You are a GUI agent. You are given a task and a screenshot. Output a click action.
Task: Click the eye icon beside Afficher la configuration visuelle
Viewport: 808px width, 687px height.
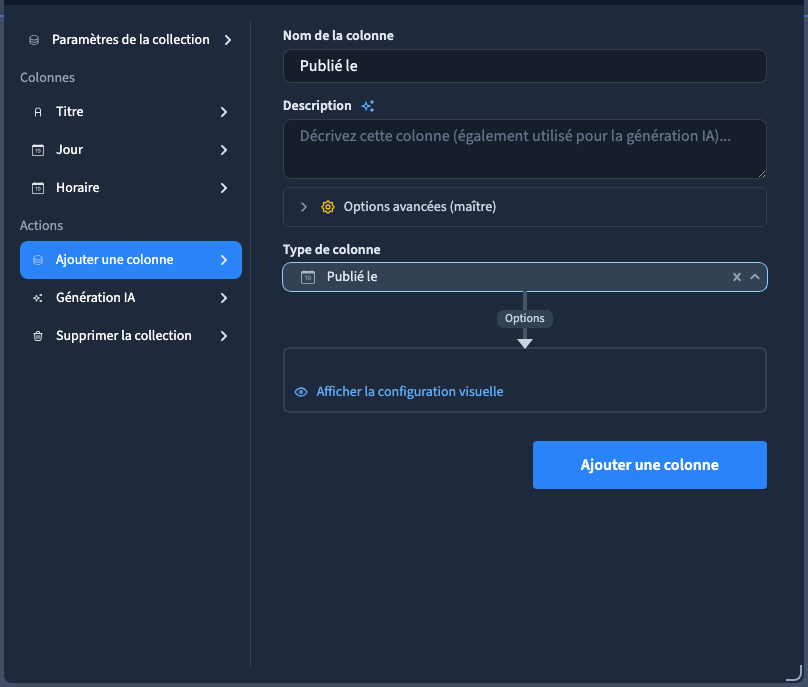[x=301, y=392]
